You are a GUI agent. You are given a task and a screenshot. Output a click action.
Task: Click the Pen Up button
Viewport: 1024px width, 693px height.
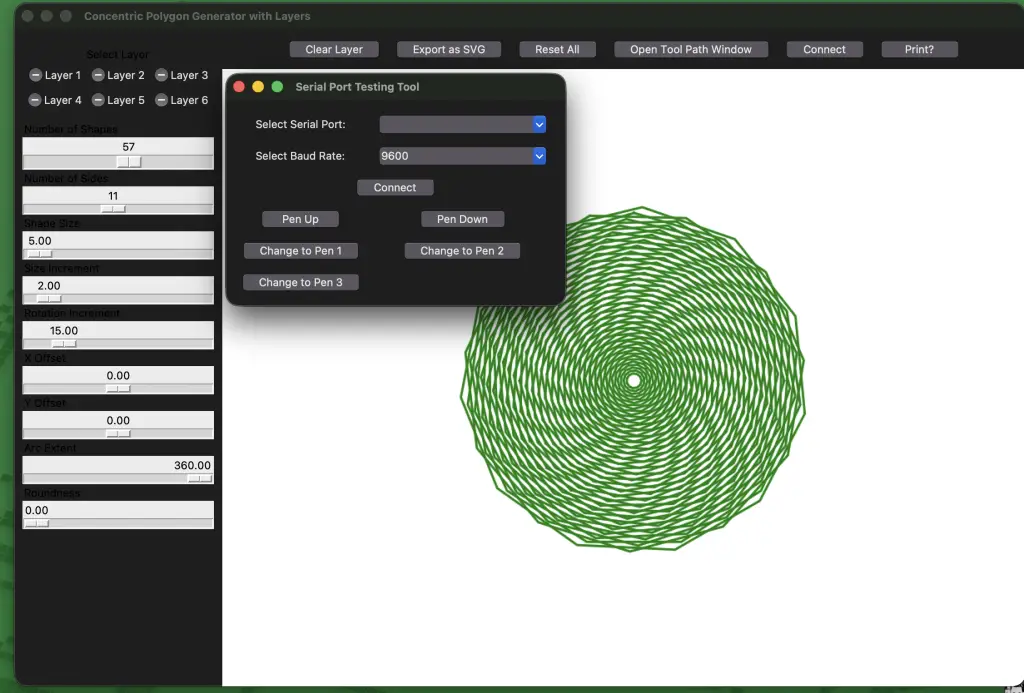click(x=300, y=219)
